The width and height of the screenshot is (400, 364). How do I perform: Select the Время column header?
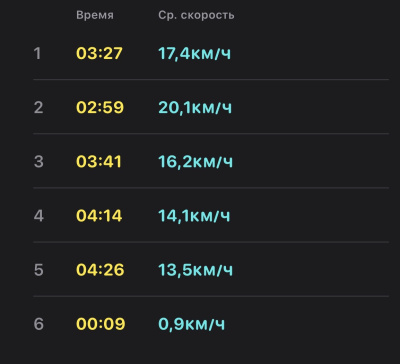pos(95,15)
